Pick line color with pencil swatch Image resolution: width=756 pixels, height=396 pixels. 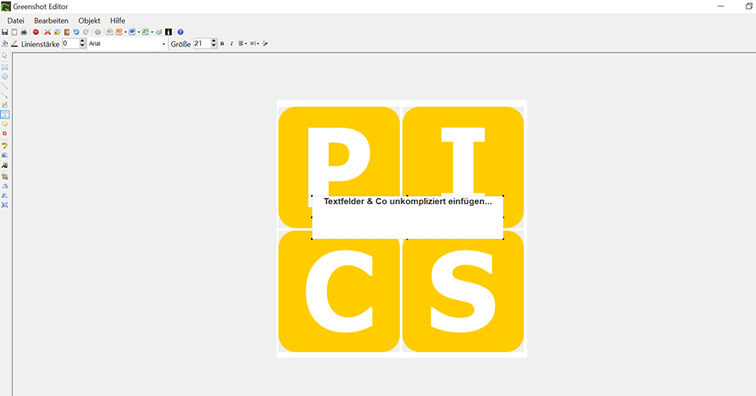point(14,44)
